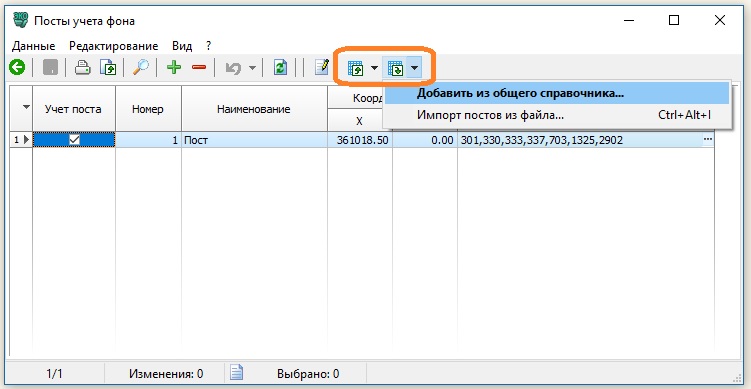Image resolution: width=751 pixels, height=389 pixels.
Task: Delete row with red minus icon
Action: 199,68
